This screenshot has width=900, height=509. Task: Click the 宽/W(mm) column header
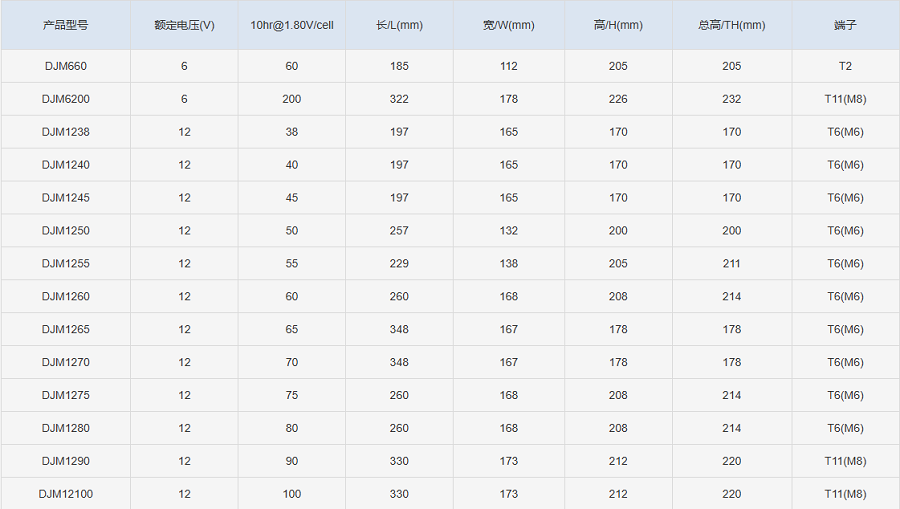pos(509,25)
